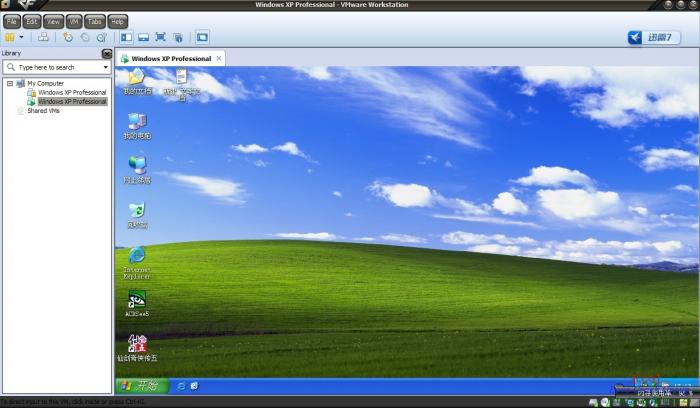The image size is (700, 408).
Task: Open the View menu
Action: pyautogui.click(x=53, y=21)
